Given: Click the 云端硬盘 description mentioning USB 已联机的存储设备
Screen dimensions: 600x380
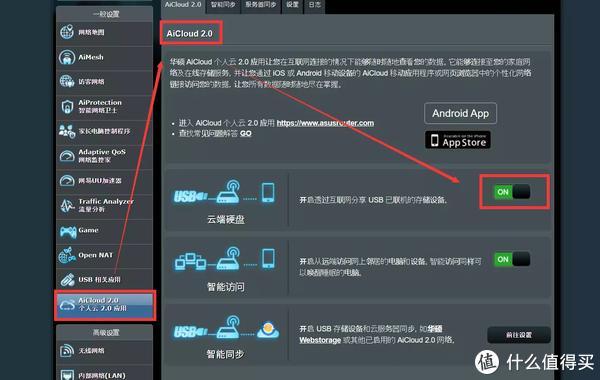Looking at the screenshot, I should (x=373, y=200).
